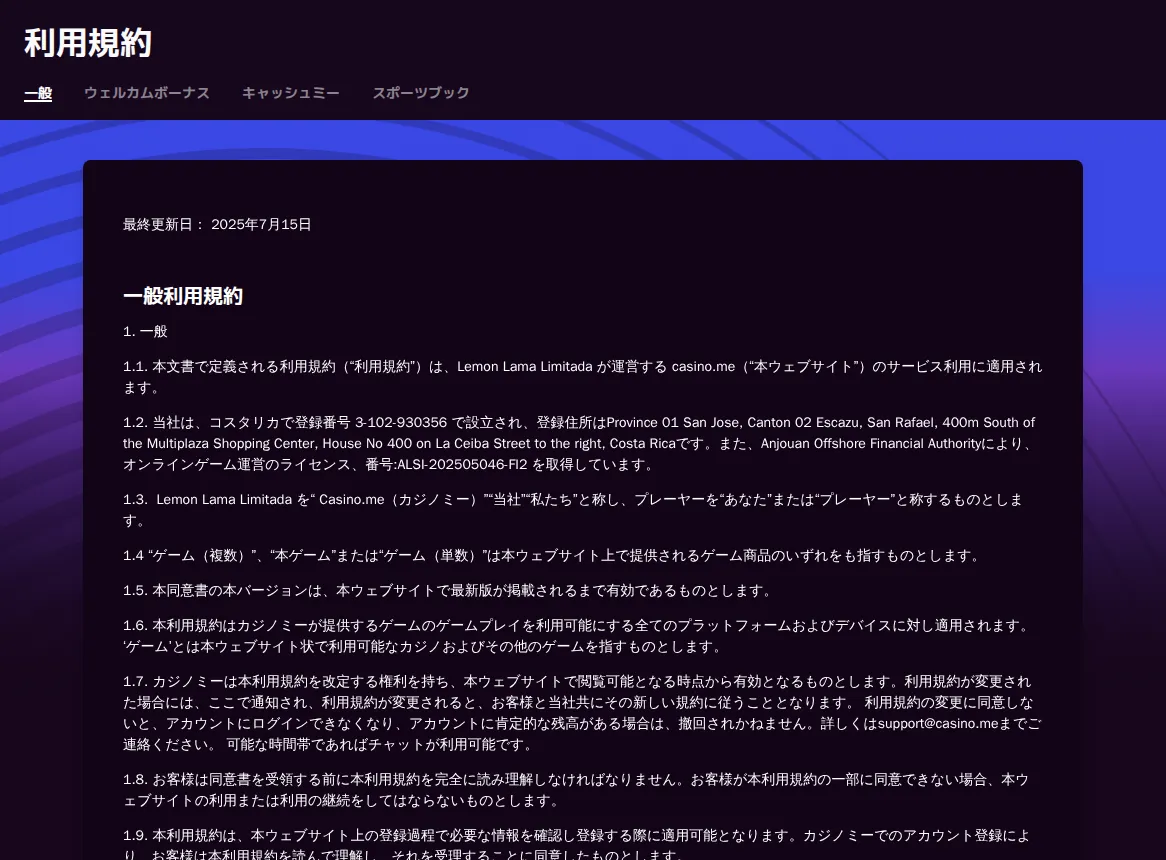Image resolution: width=1166 pixels, height=860 pixels.
Task: Open the ウェルカムボーナス tab
Action: pyautogui.click(x=147, y=93)
